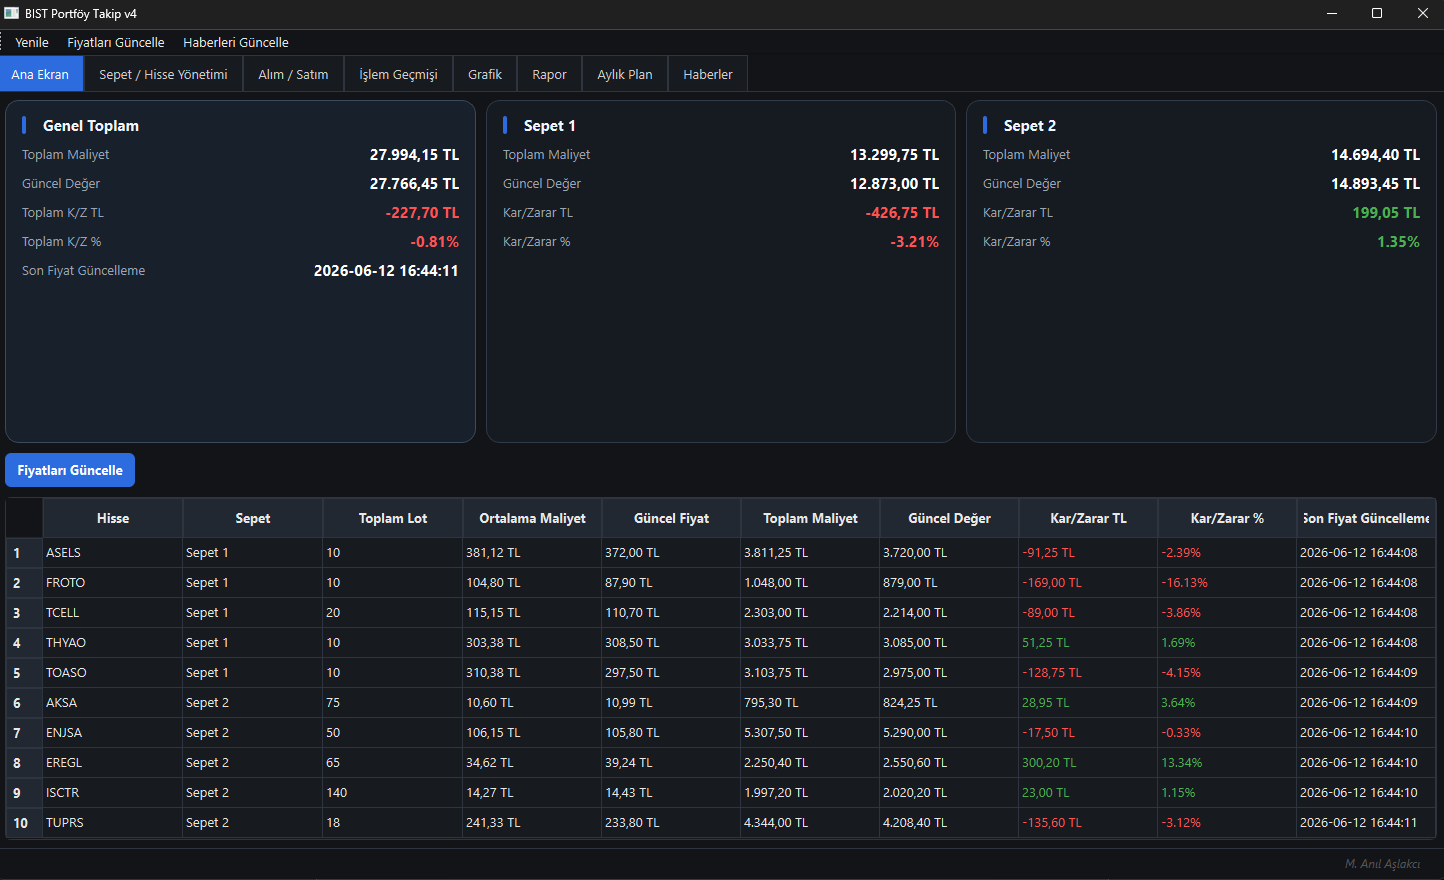Select the Aylık Plan tab

click(x=625, y=74)
